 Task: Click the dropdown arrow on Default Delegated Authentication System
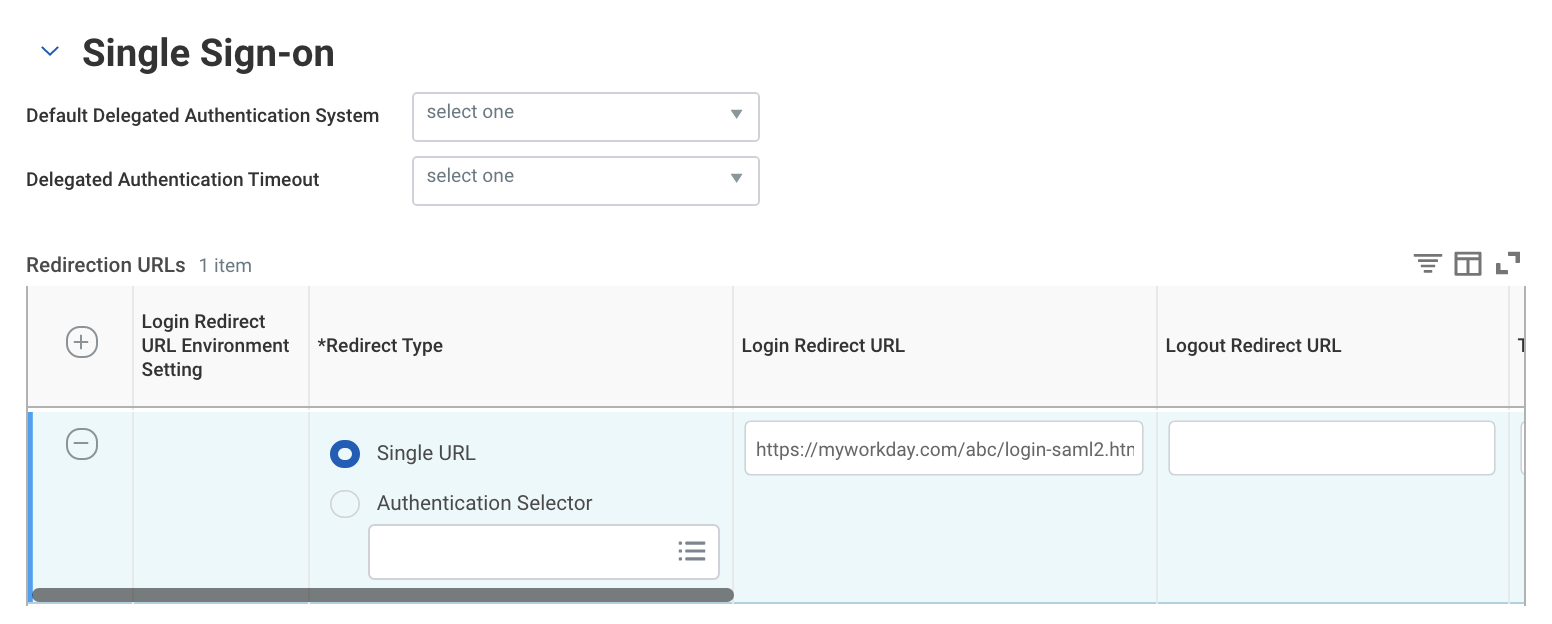pos(737,117)
